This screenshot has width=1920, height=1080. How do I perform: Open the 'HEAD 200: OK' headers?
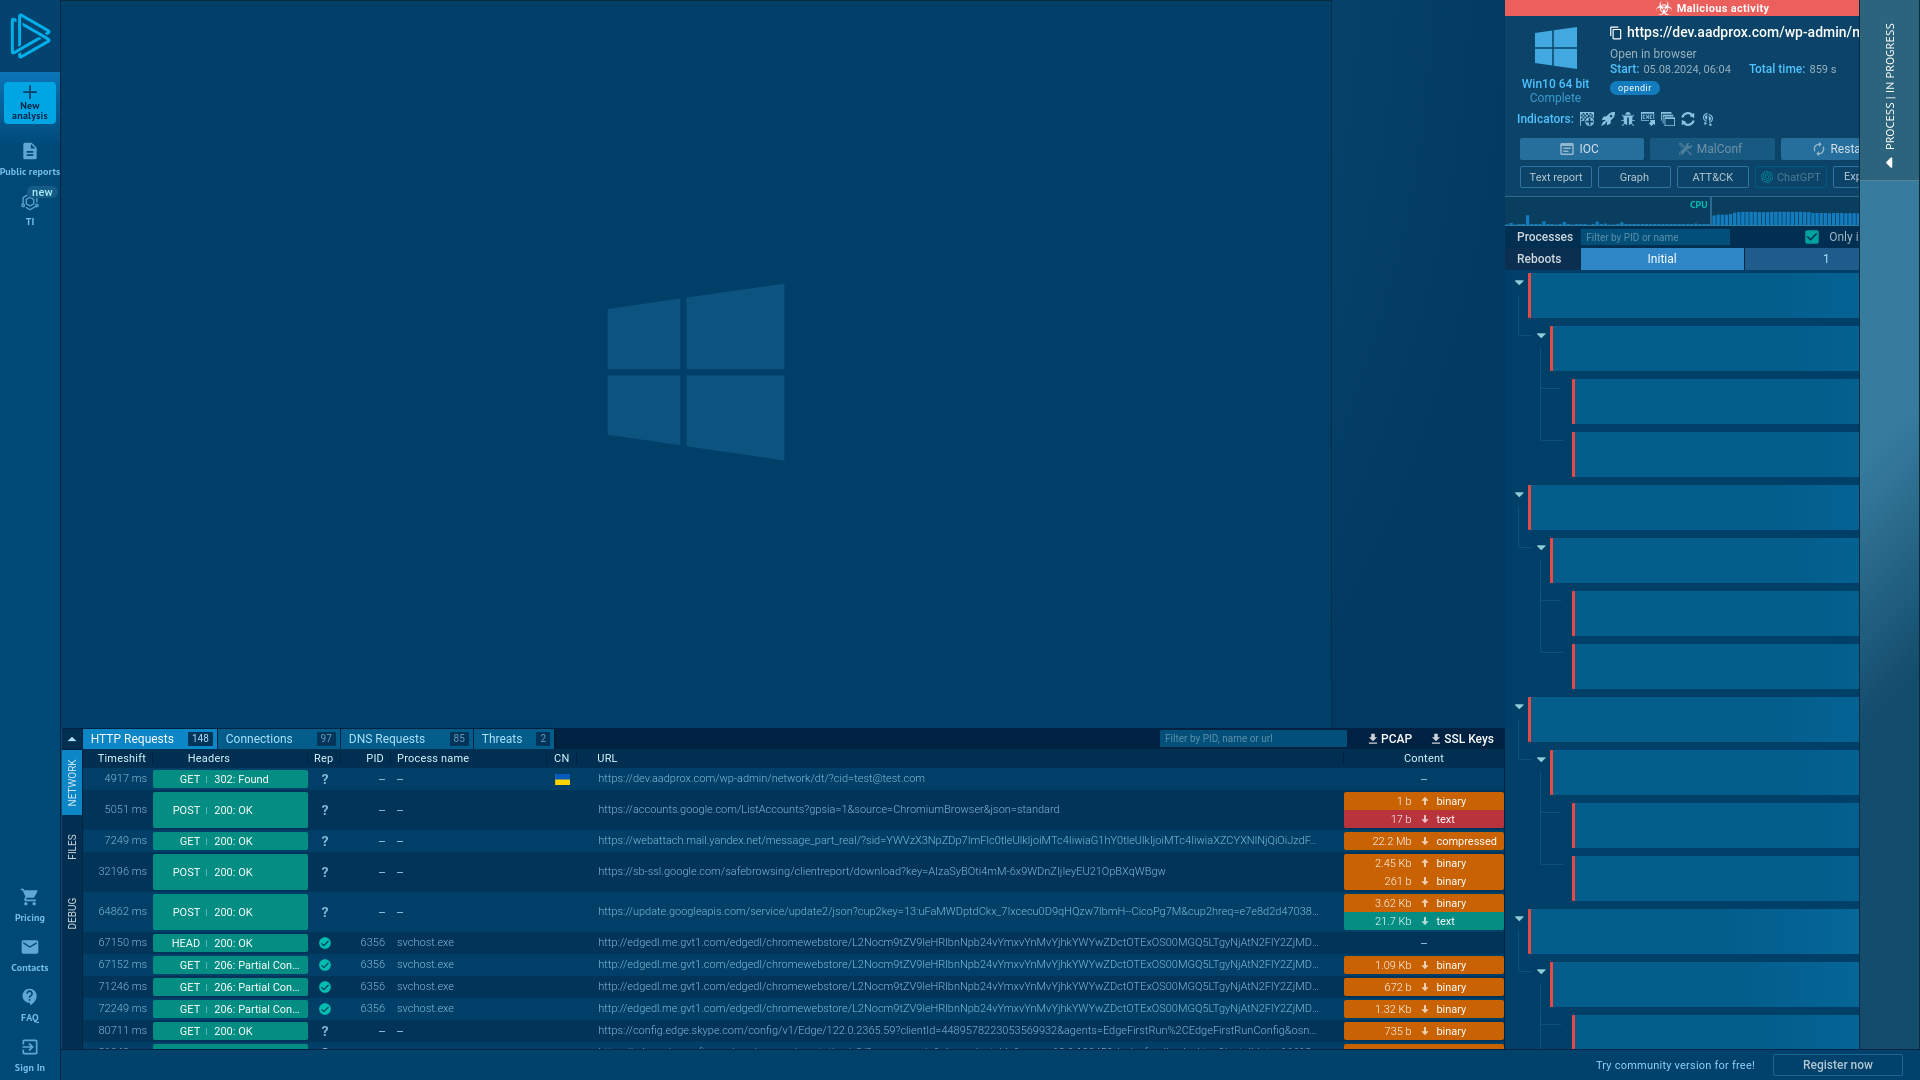230,943
